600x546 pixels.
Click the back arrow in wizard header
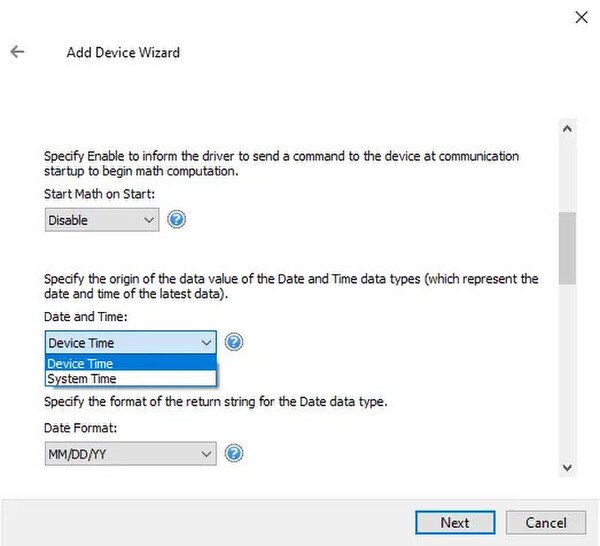tap(17, 51)
